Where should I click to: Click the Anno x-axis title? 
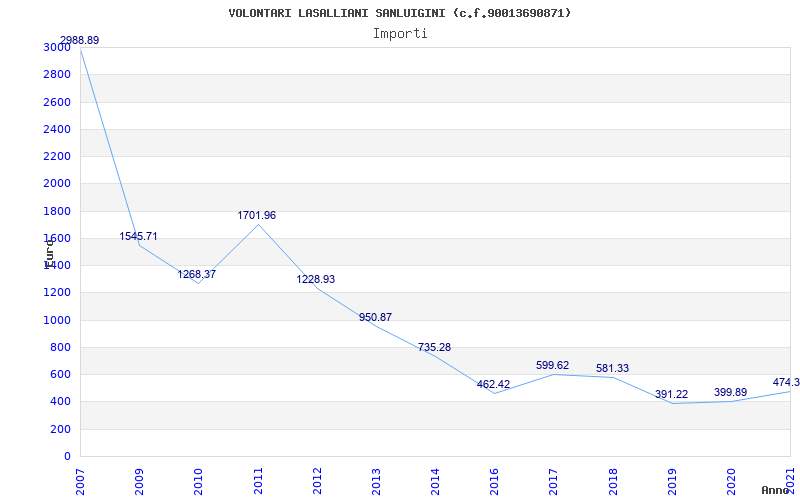[x=775, y=490]
